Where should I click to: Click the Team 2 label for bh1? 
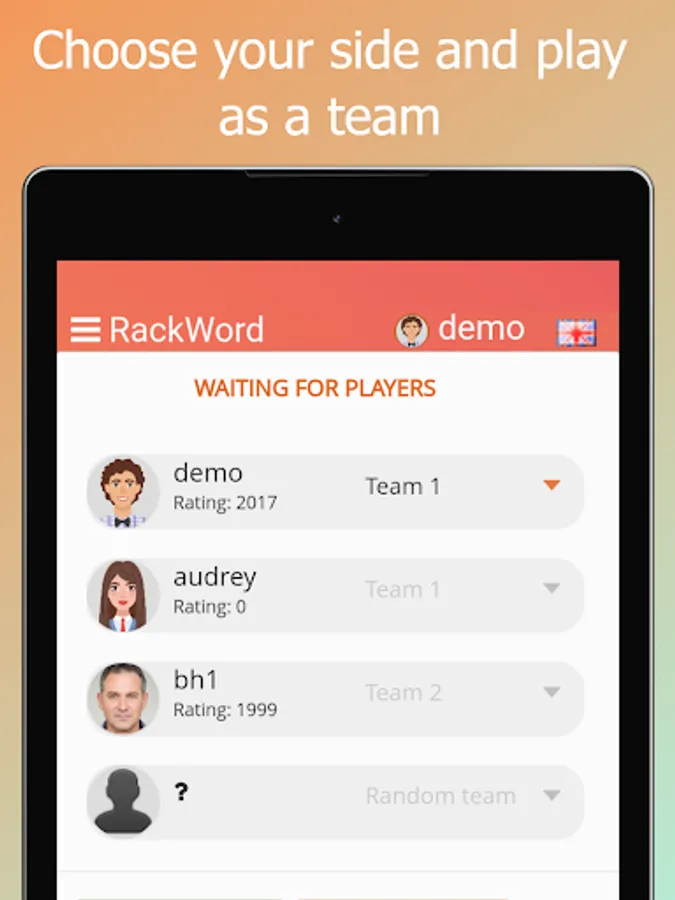pyautogui.click(x=404, y=693)
